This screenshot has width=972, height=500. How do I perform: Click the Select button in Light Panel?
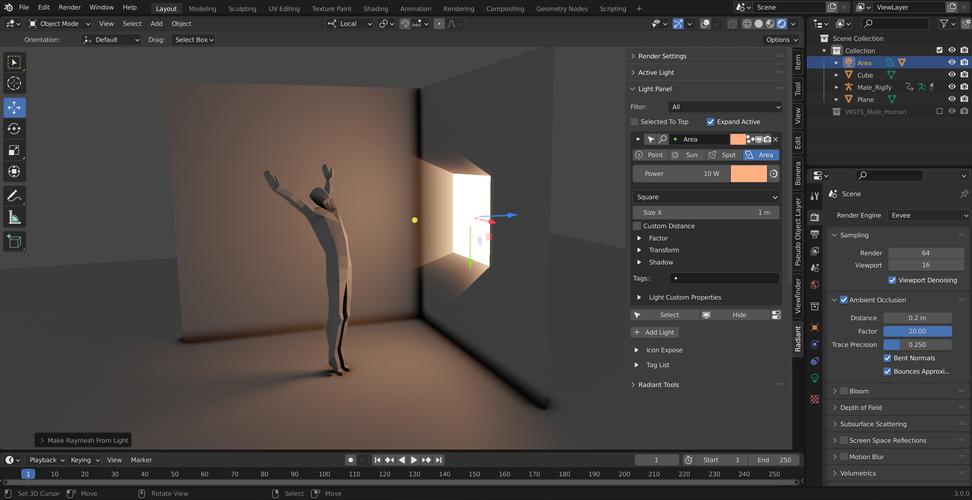point(663,315)
